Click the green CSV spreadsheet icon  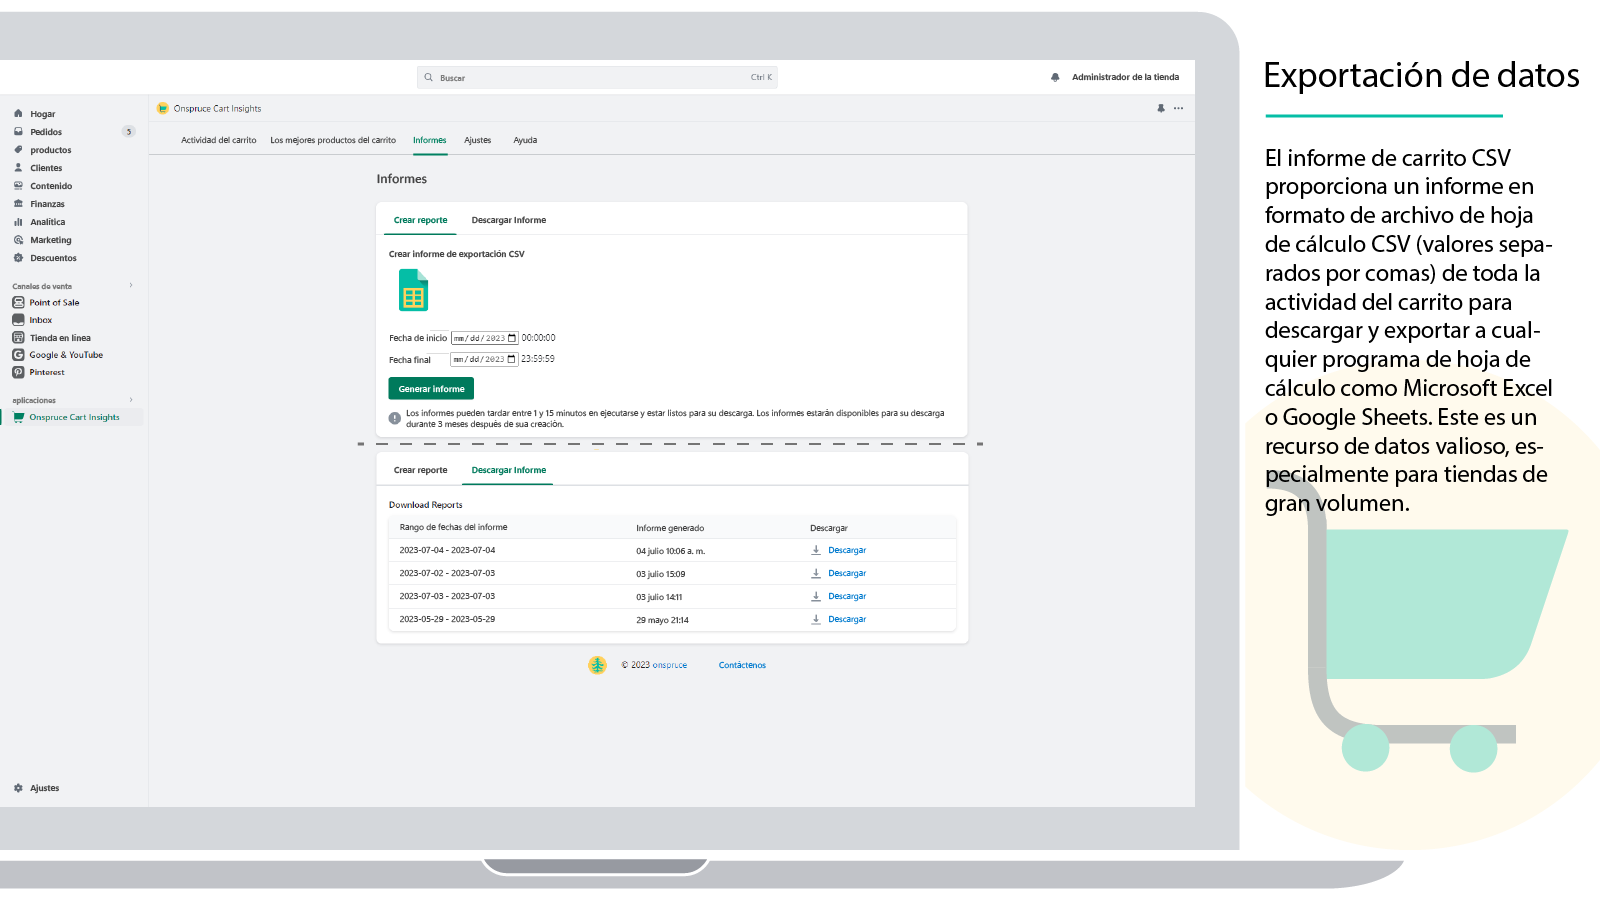coord(413,290)
